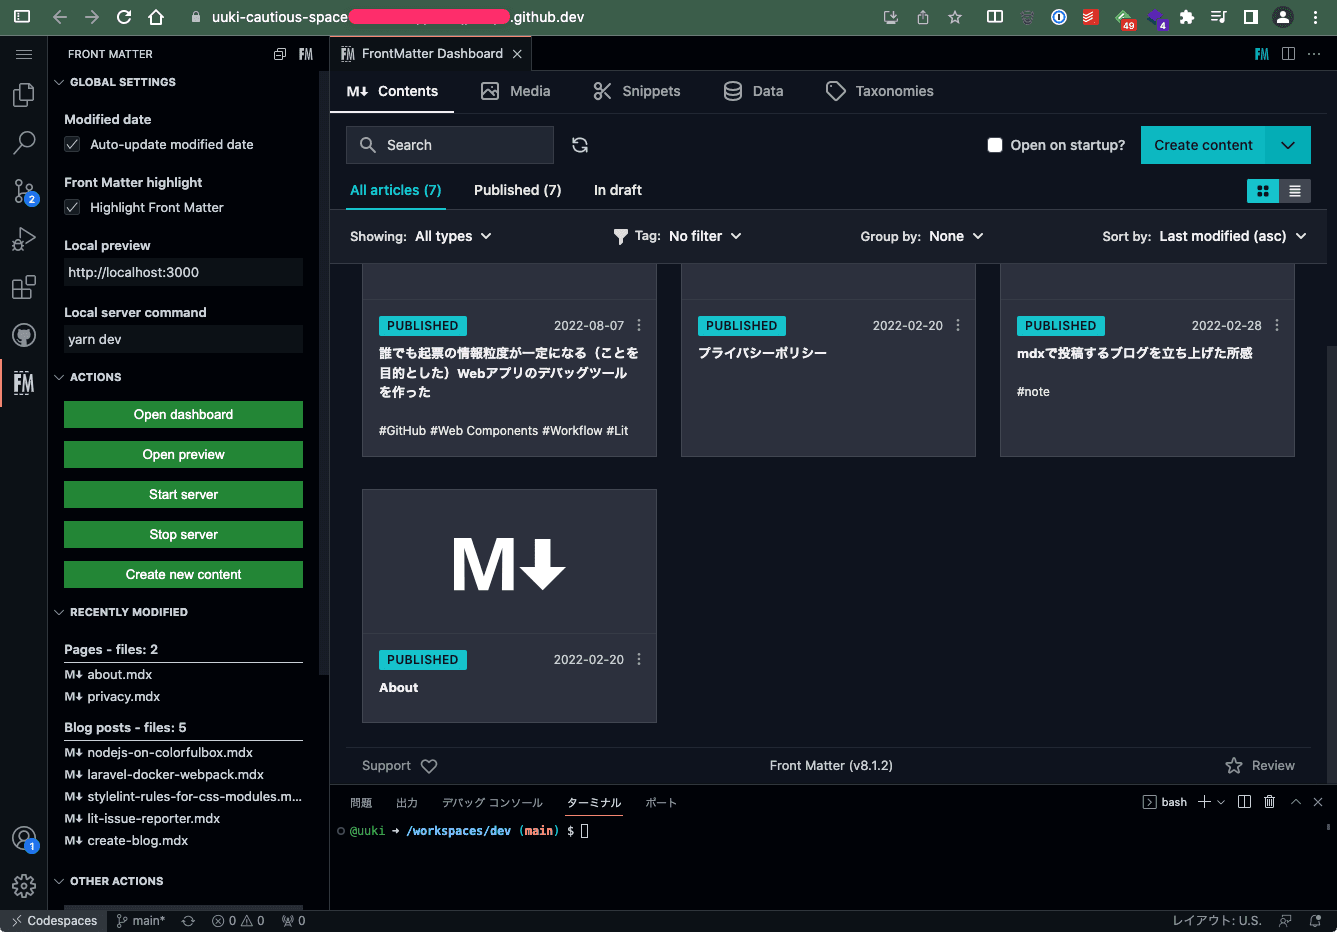Screen dimensions: 1337x932
Task: Open Group by None dropdown
Action: pyautogui.click(x=956, y=236)
